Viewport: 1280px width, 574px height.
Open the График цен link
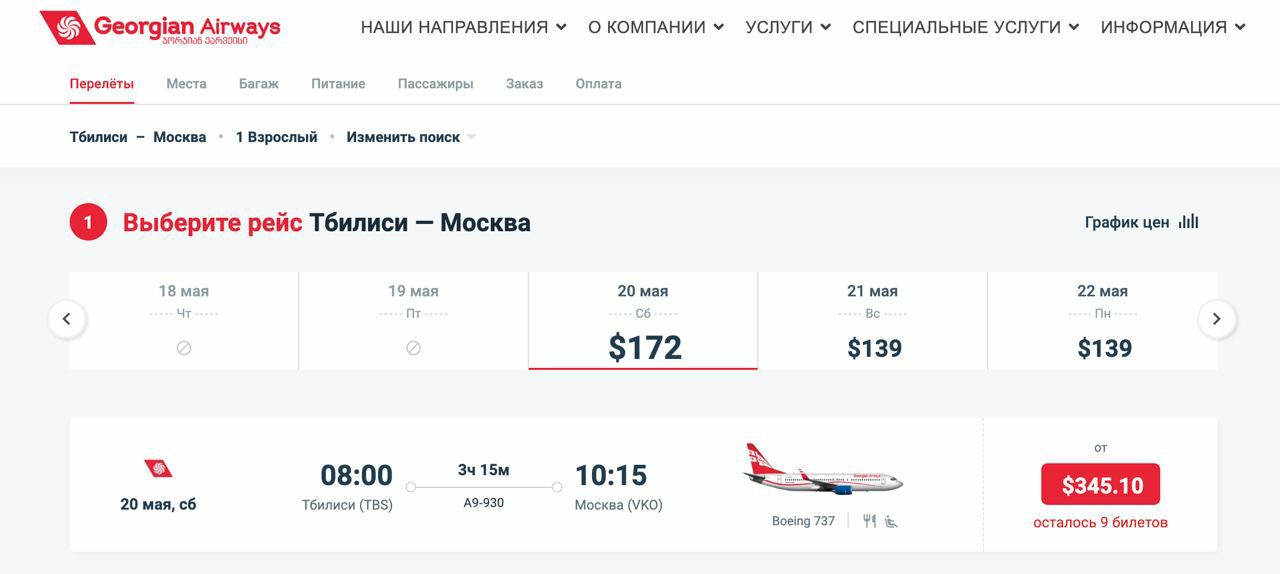coord(1127,222)
